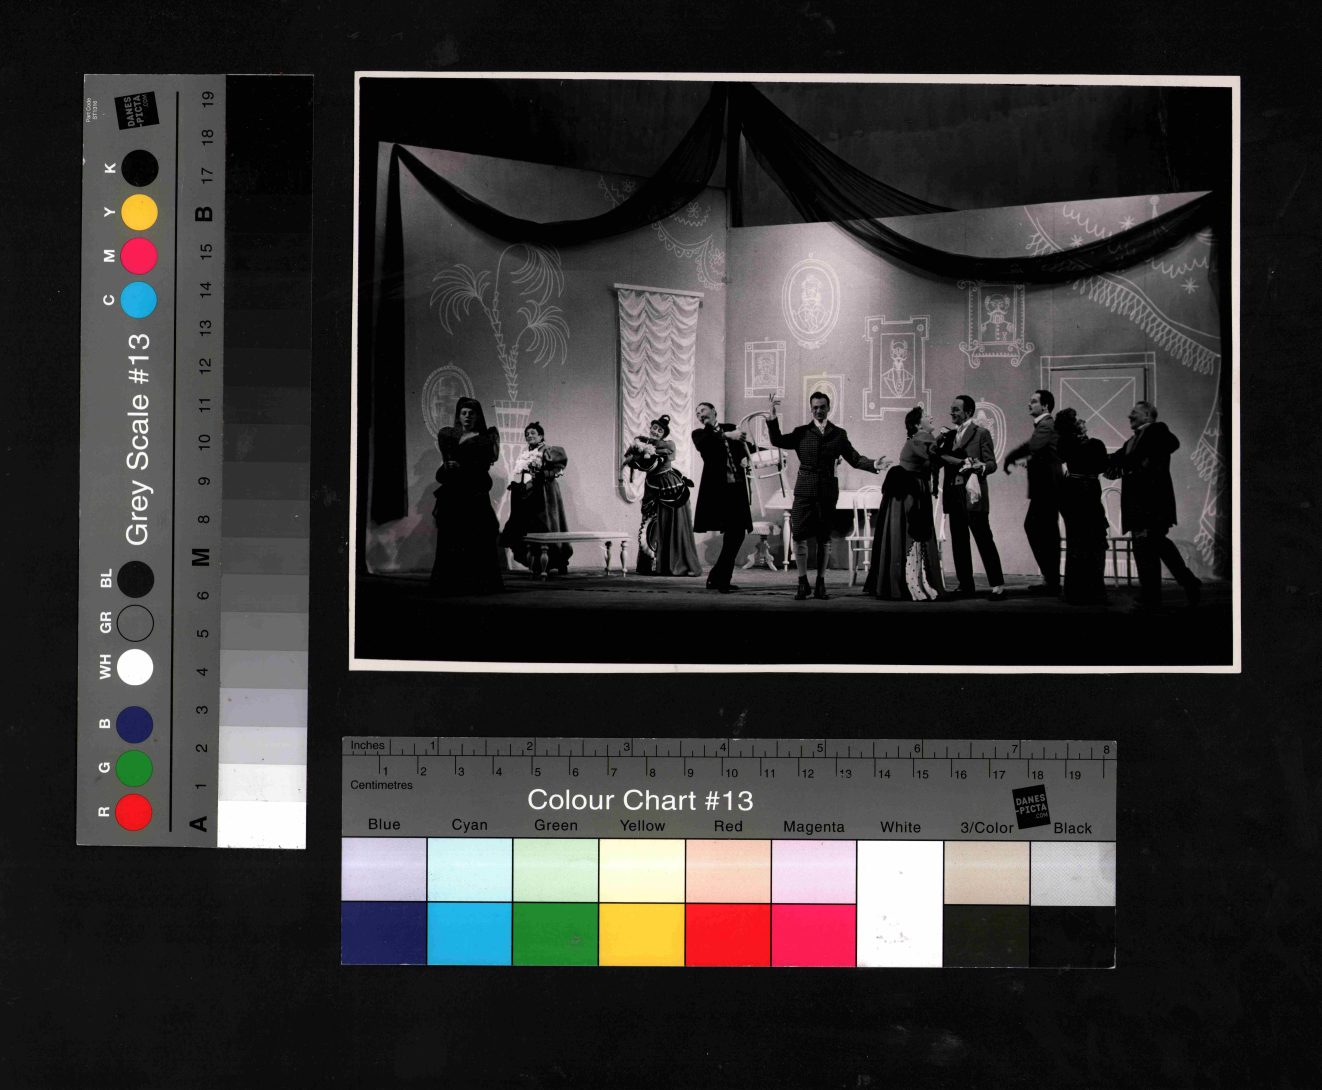
Task: Click the Danes-Picta logo on Grey Scale
Action: click(138, 111)
